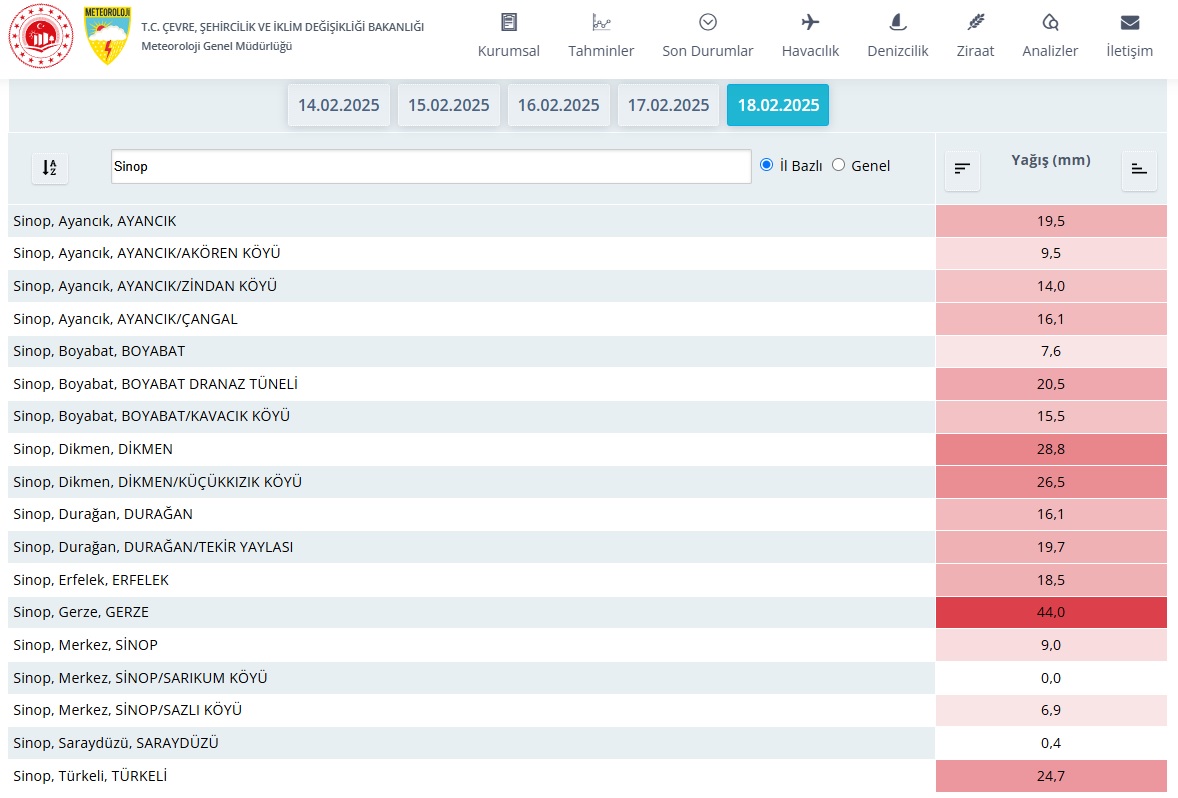Switch to the 14.02.2025 date tab
The height and width of the screenshot is (798, 1178).
[338, 105]
